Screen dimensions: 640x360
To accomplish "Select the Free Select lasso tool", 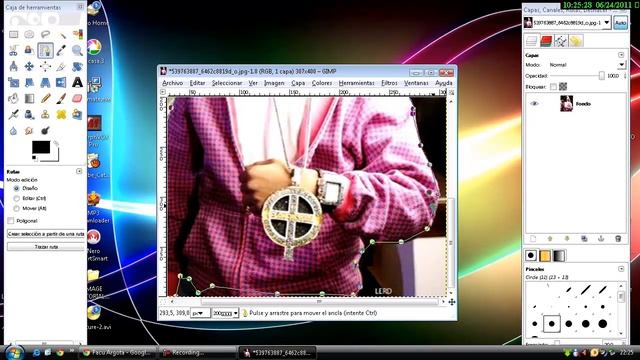I will pos(45,35).
